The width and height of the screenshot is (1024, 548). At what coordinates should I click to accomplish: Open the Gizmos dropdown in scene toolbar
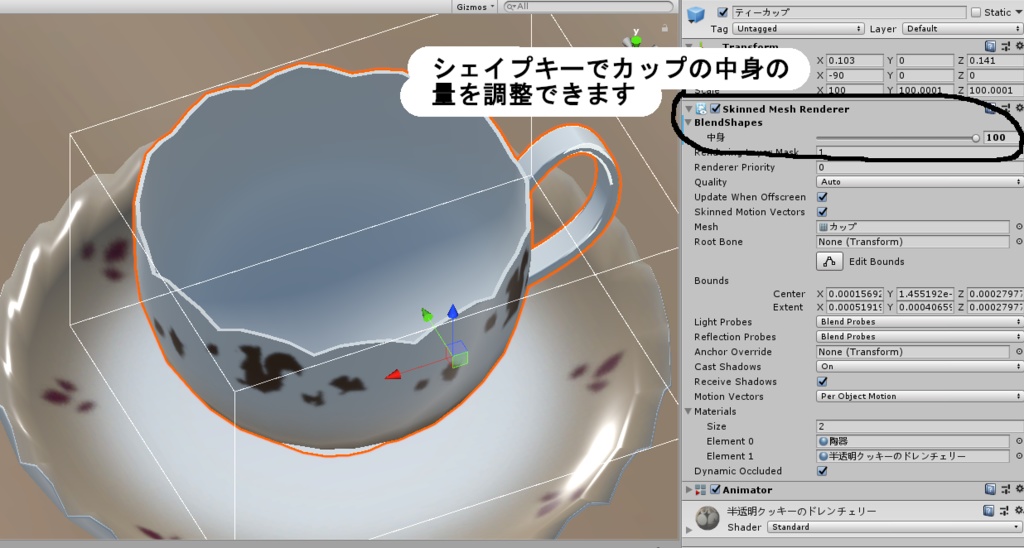pyautogui.click(x=475, y=7)
